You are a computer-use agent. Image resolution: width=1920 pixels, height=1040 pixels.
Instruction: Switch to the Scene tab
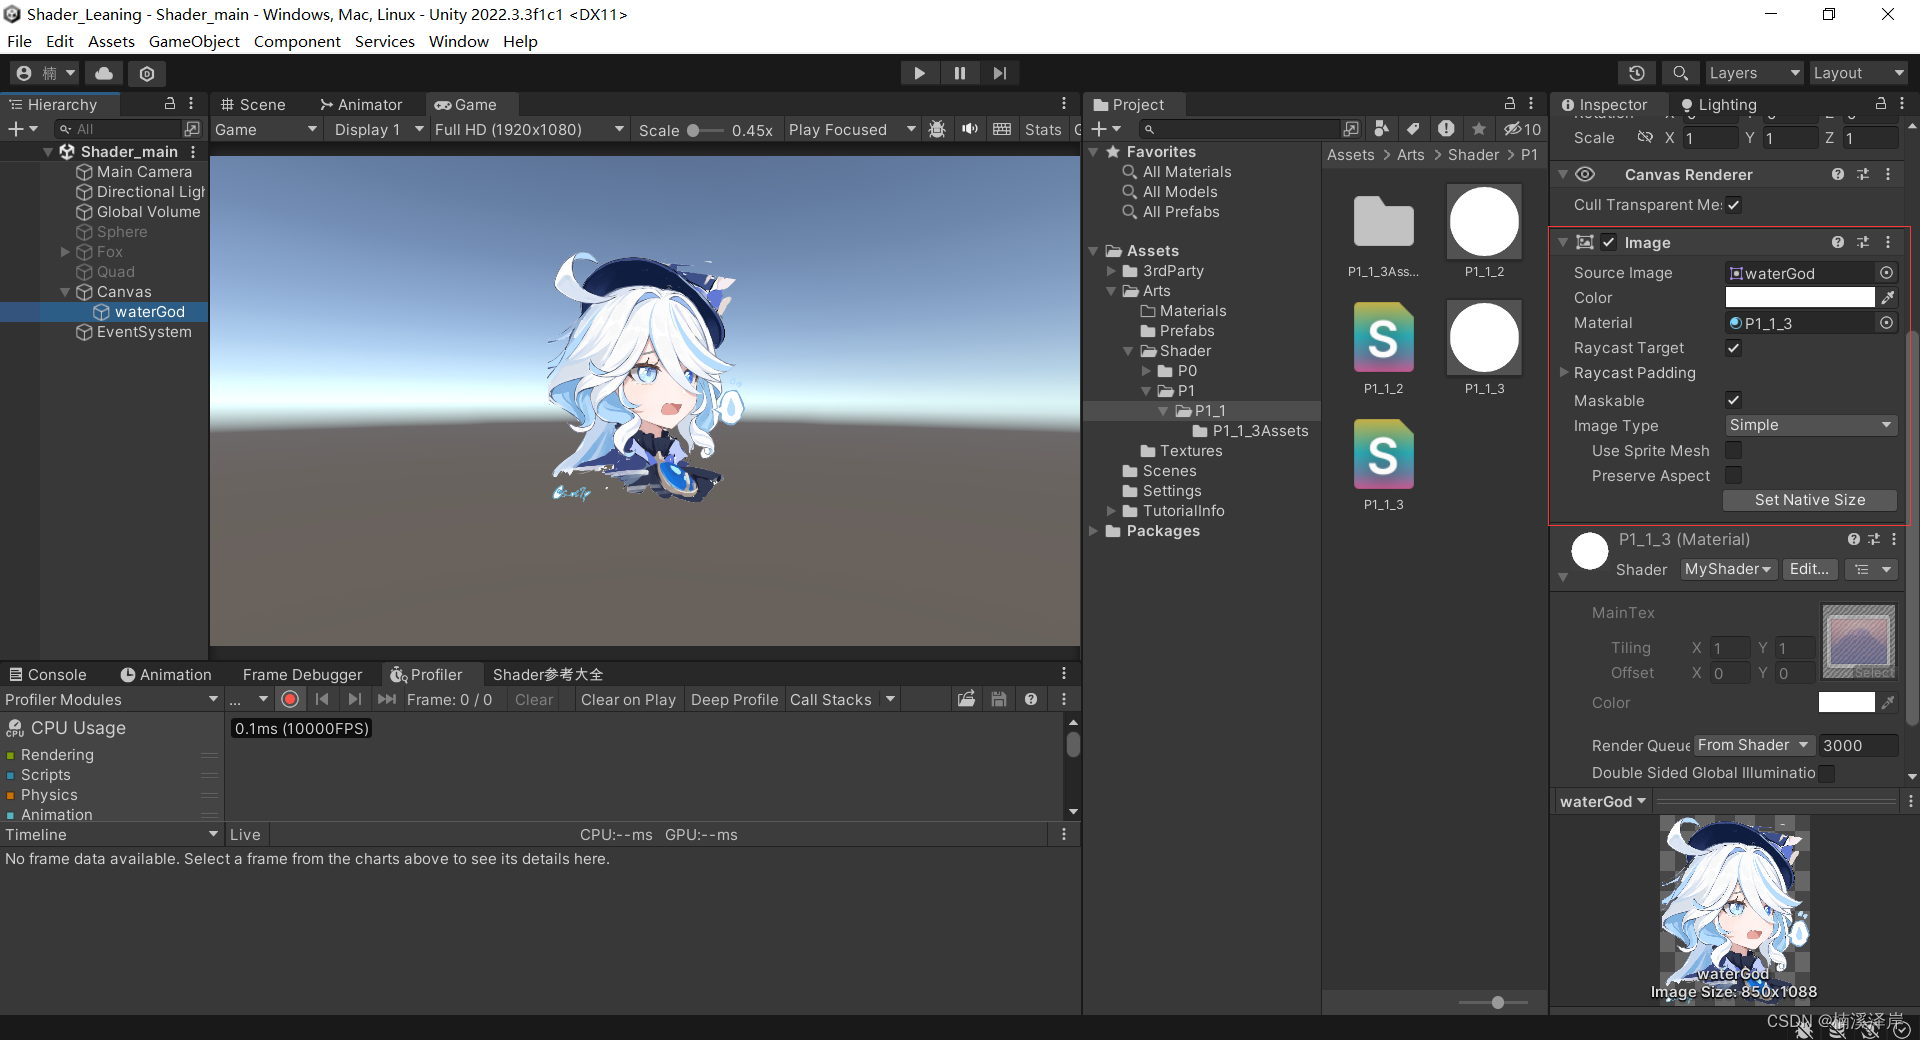pyautogui.click(x=253, y=104)
